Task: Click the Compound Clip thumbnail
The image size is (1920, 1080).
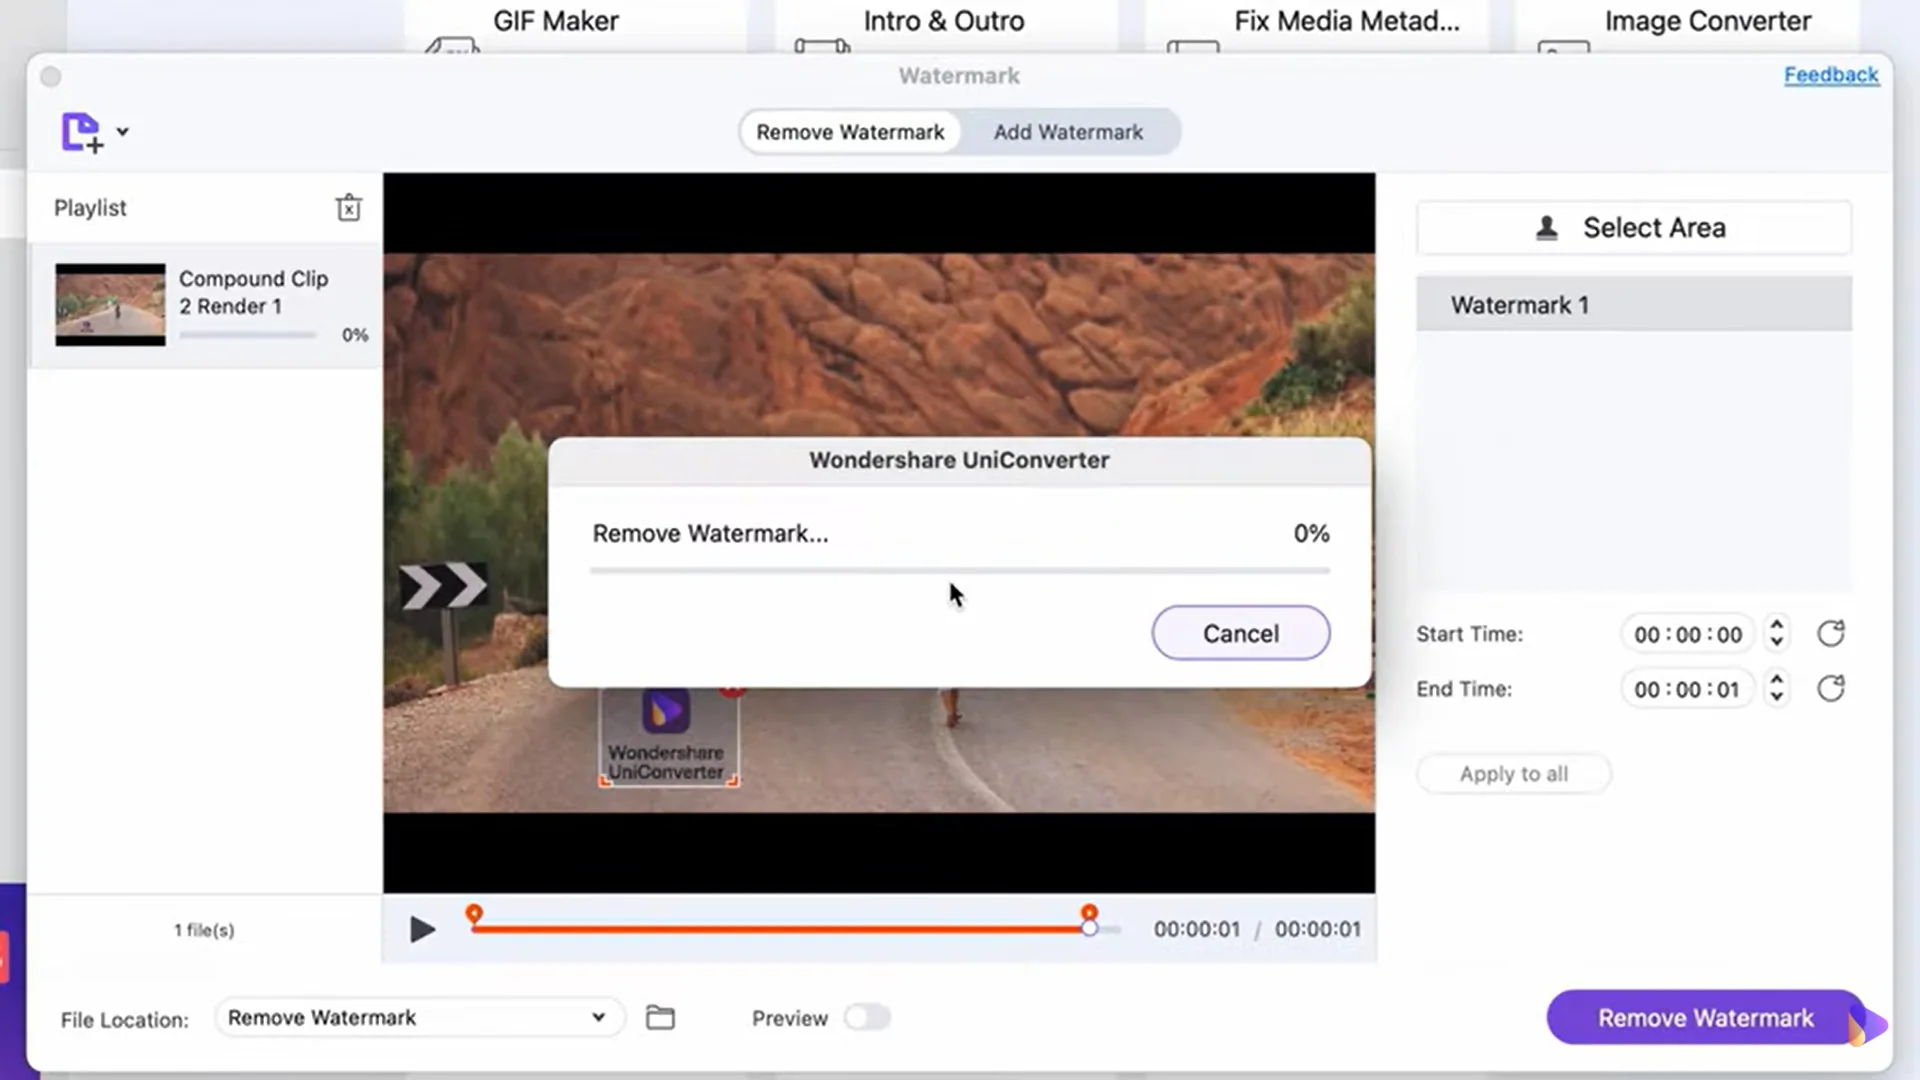Action: click(x=109, y=303)
